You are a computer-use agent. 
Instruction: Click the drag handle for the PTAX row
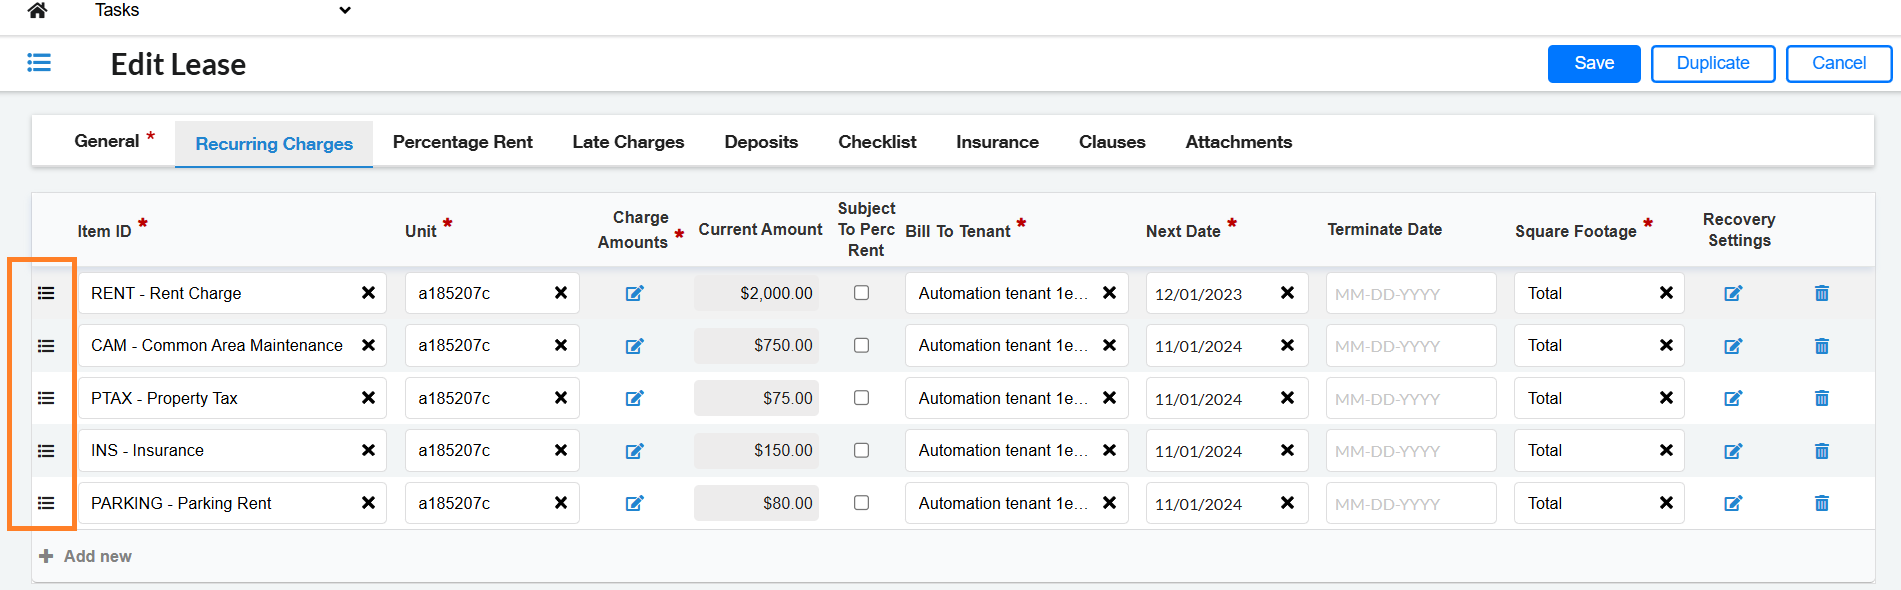(x=46, y=398)
